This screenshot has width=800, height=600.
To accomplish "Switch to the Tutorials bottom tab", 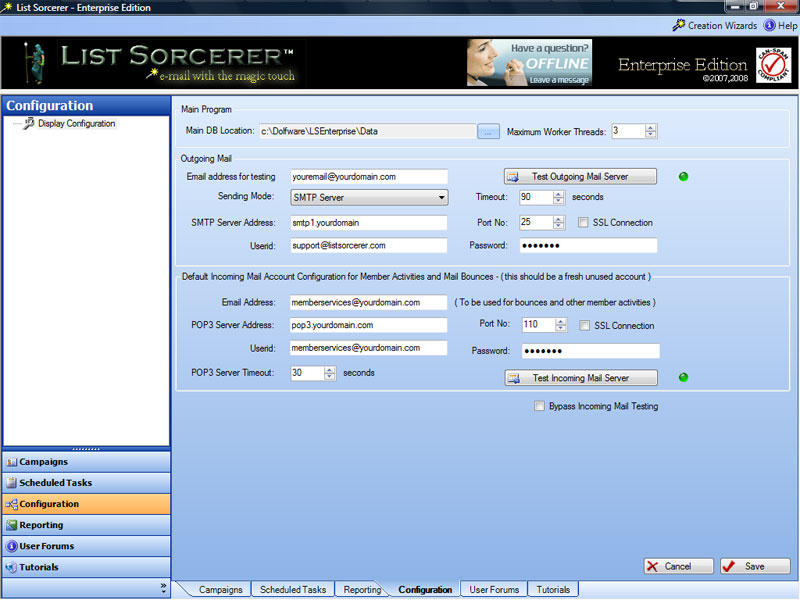I will click(553, 589).
